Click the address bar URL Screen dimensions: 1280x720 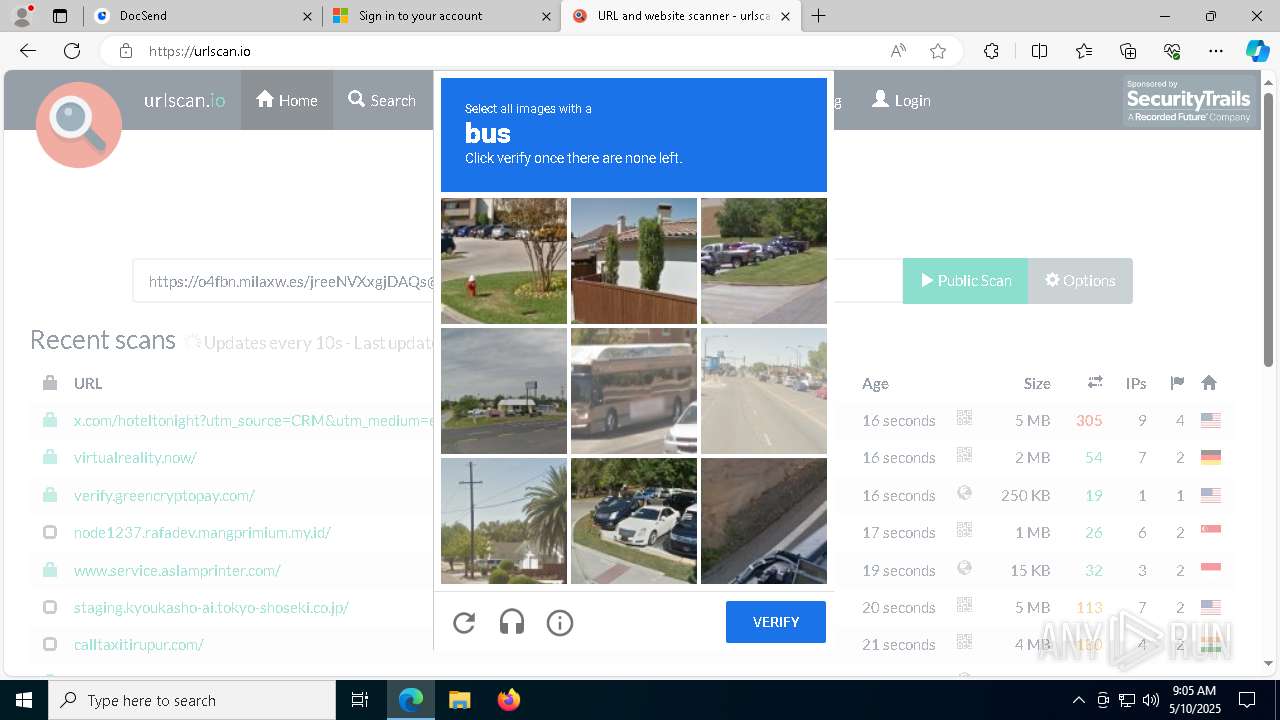[200, 51]
